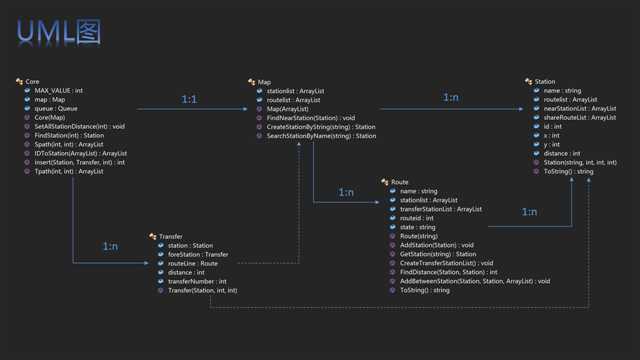The image size is (640, 360).
Task: Click the 1:1 label between Core and Map
Action: pyautogui.click(x=189, y=99)
